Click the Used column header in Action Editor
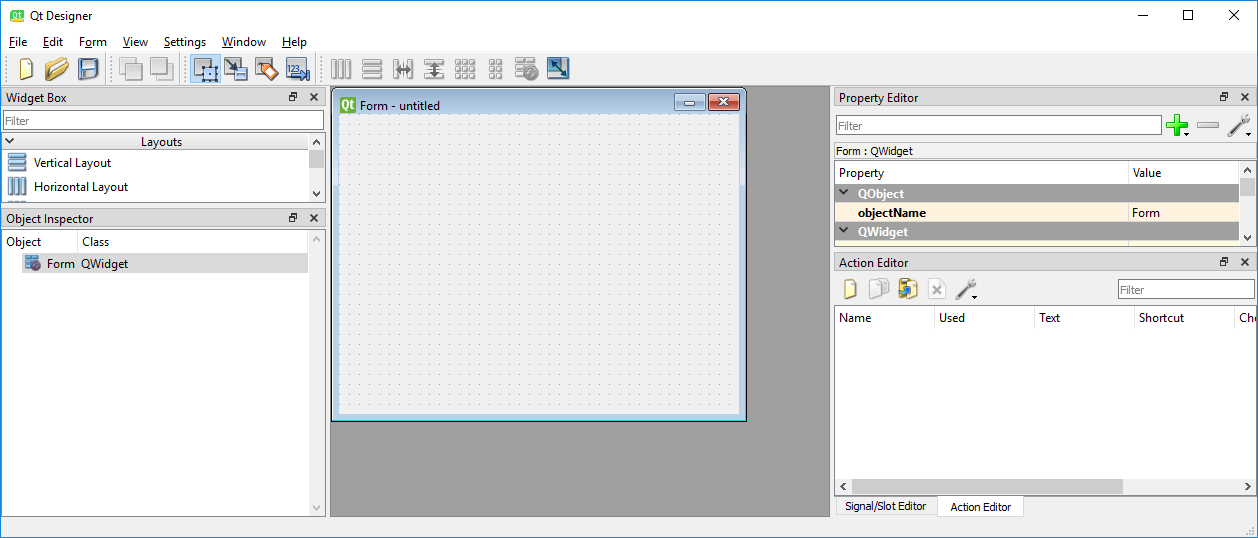 (x=984, y=317)
